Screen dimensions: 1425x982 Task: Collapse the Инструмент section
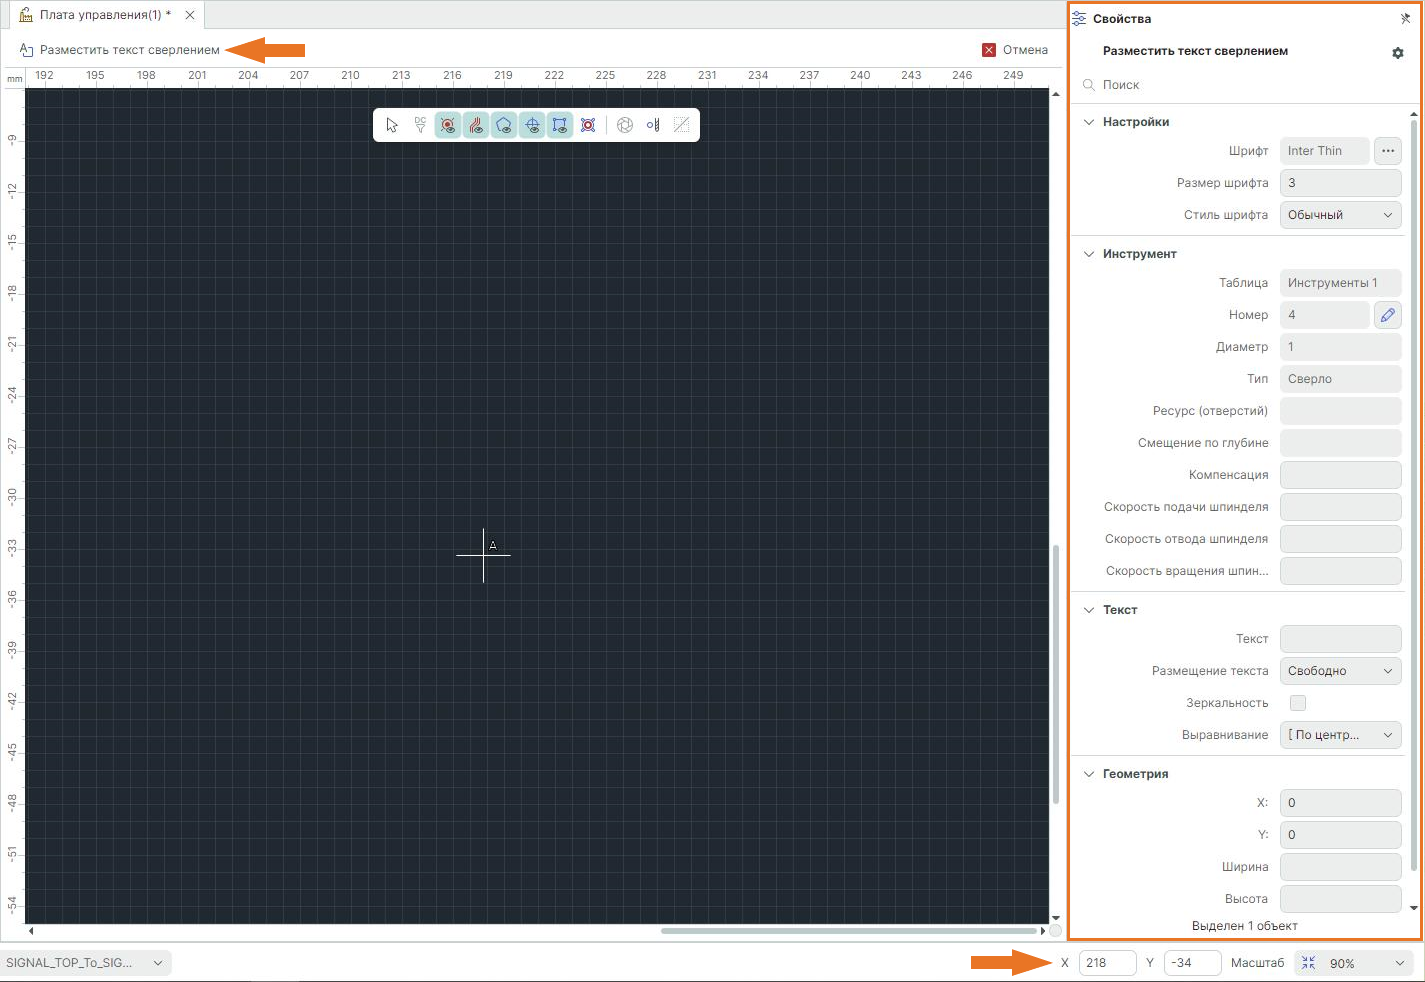coord(1089,254)
